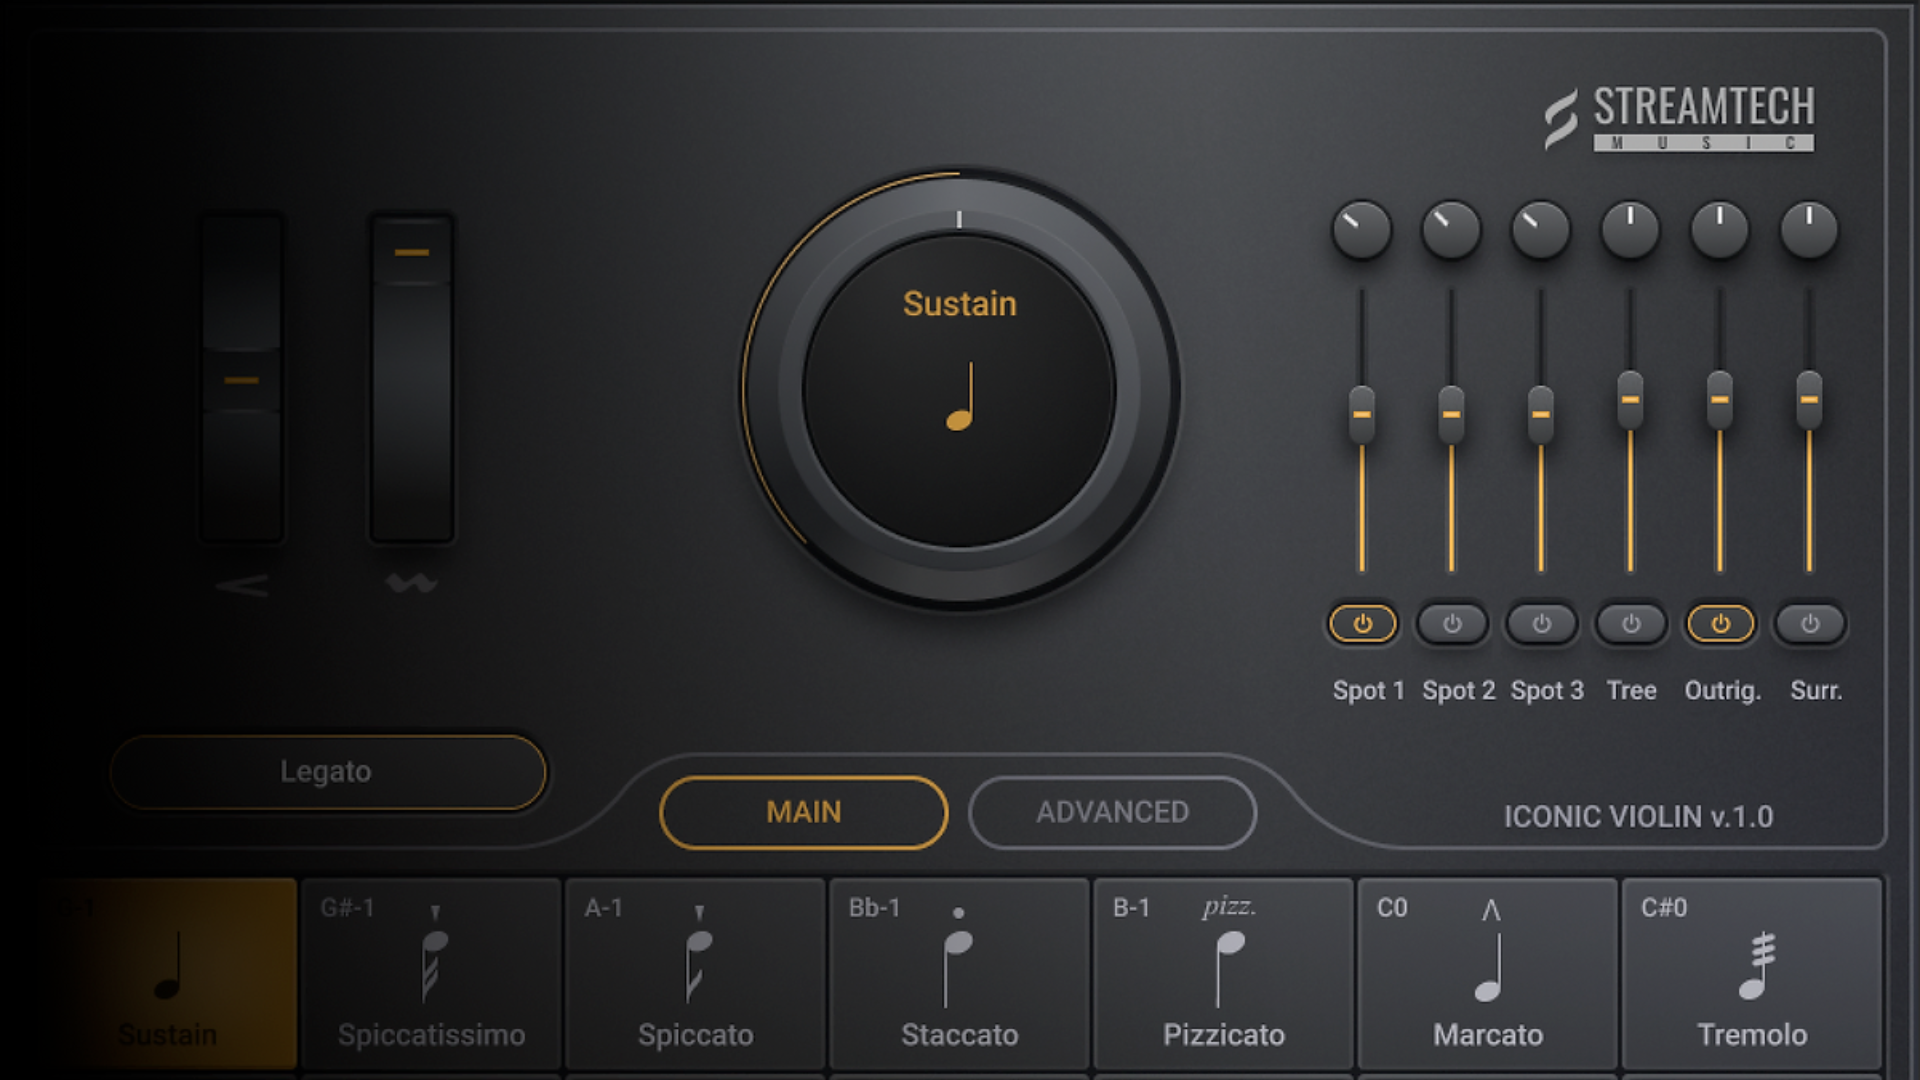The height and width of the screenshot is (1080, 1920).
Task: Enable the Spot 2 microphone power toggle
Action: coord(1451,623)
